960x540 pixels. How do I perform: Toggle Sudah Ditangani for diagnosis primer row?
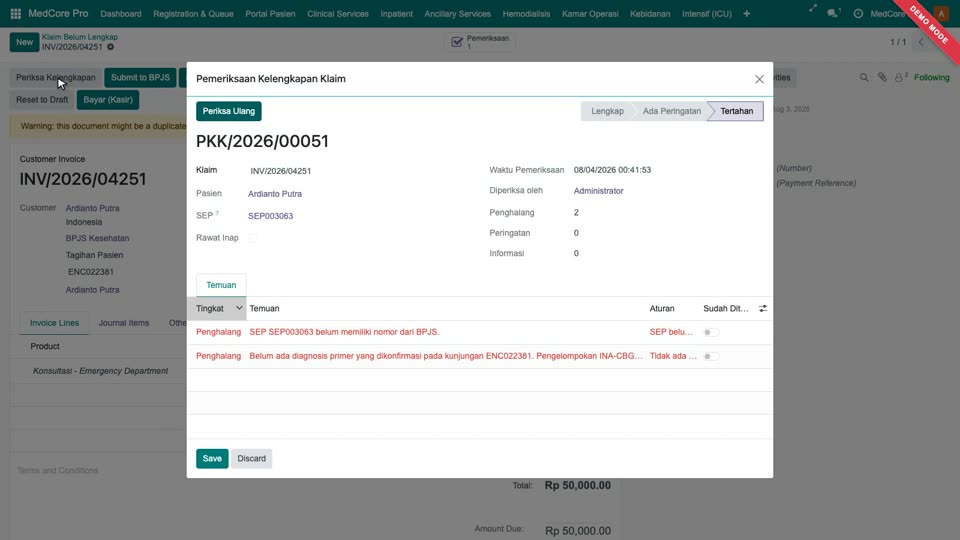[711, 356]
